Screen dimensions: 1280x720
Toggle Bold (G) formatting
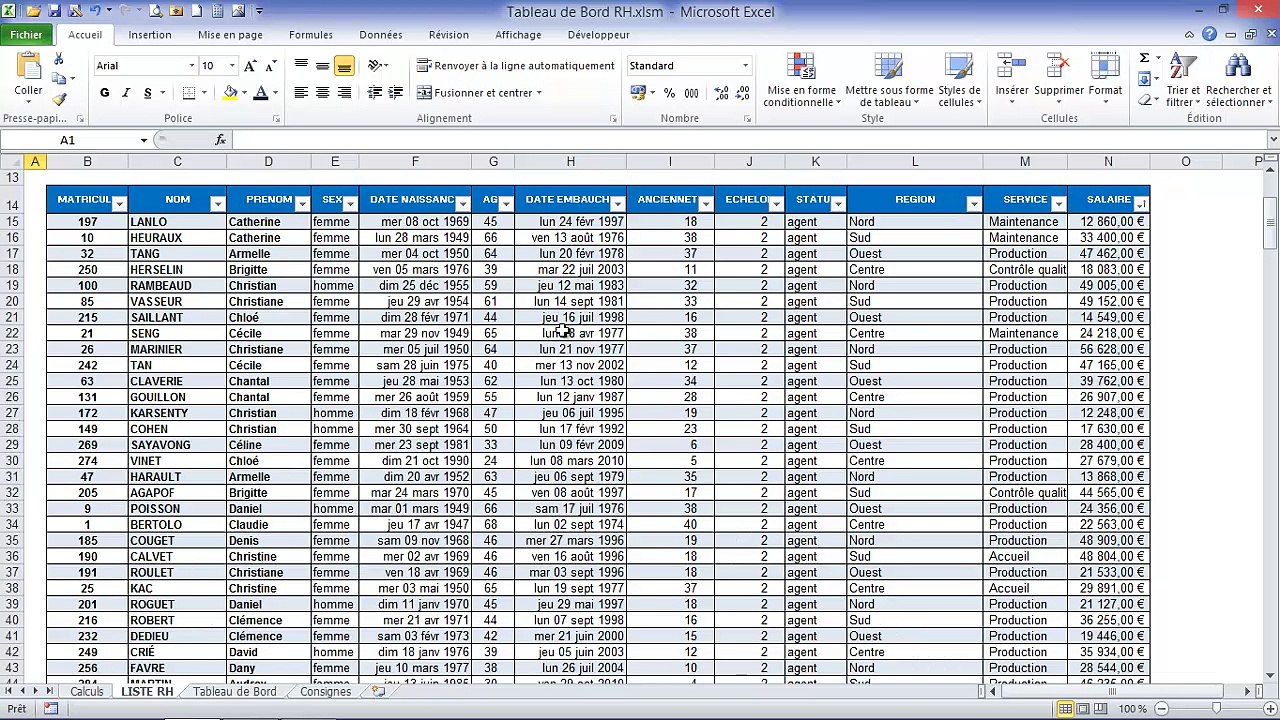[104, 93]
